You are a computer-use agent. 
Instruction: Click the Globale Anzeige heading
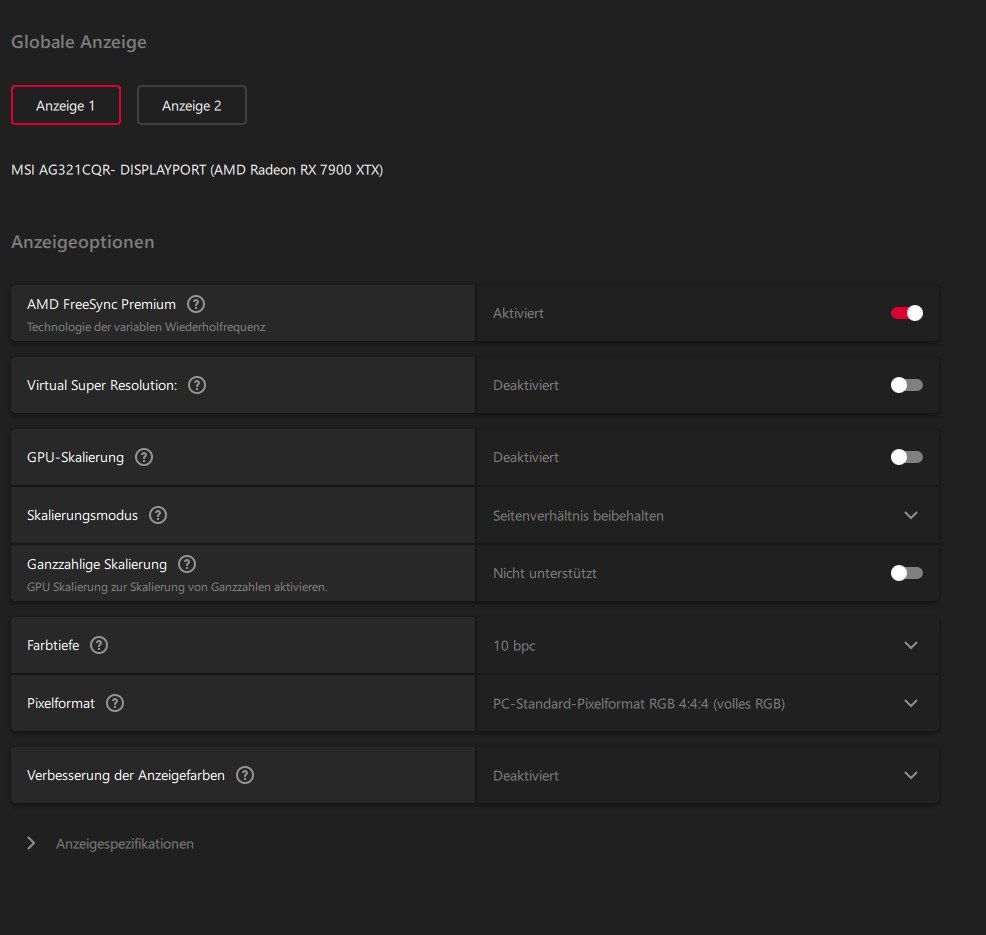pos(79,42)
